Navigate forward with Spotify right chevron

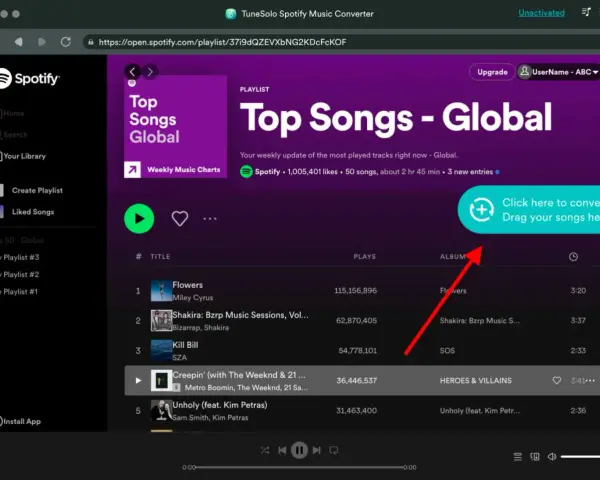click(x=150, y=72)
